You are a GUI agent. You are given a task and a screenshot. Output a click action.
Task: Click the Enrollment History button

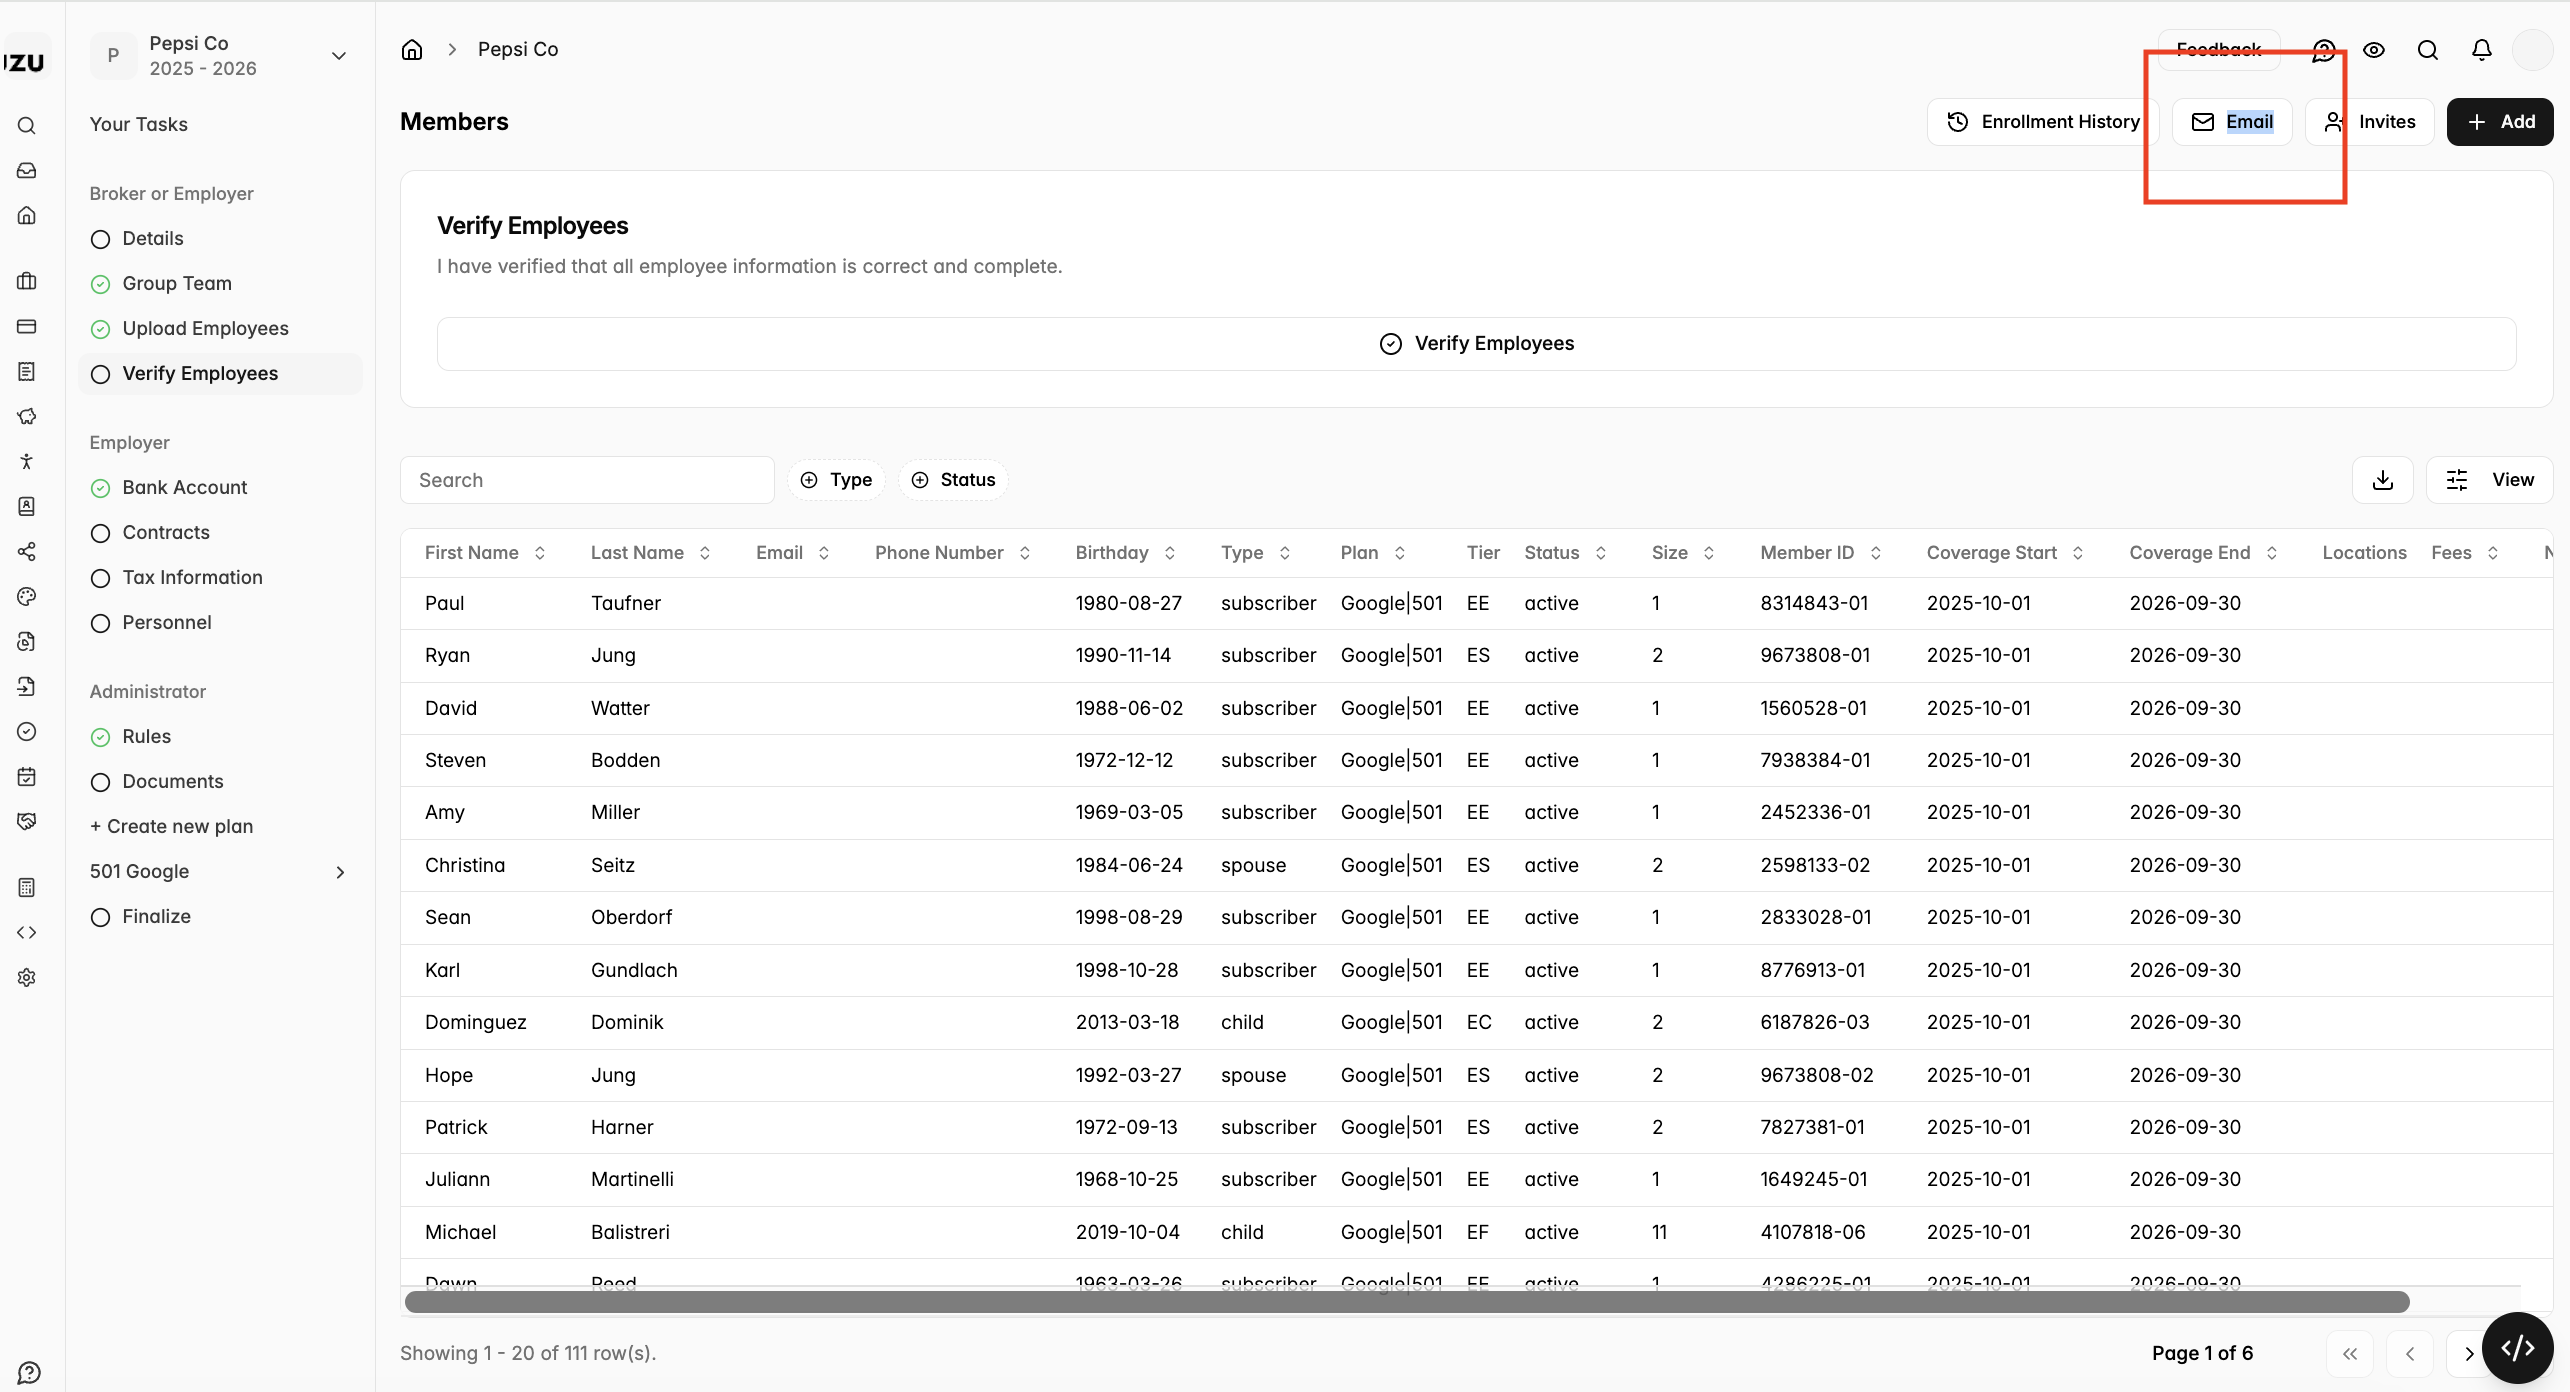[x=2043, y=122]
